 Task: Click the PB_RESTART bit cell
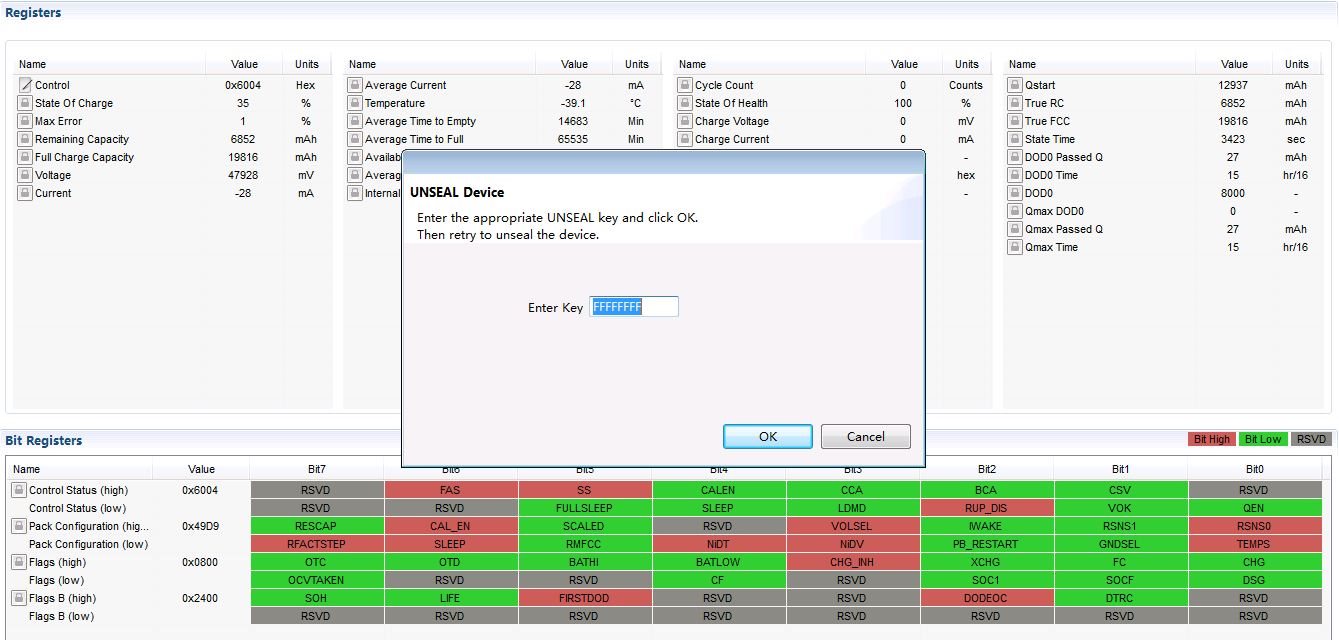click(x=986, y=544)
